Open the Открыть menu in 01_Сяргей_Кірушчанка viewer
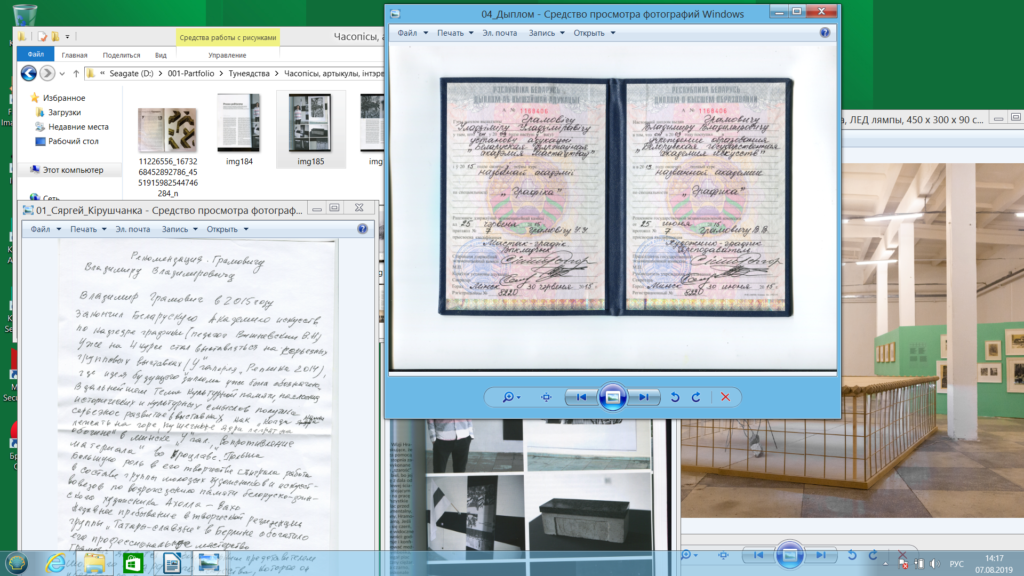 227,229
